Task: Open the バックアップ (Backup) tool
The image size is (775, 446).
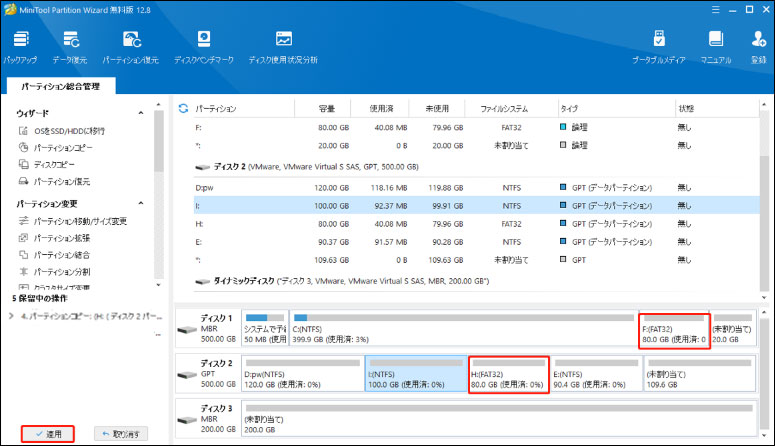Action: tap(20, 47)
